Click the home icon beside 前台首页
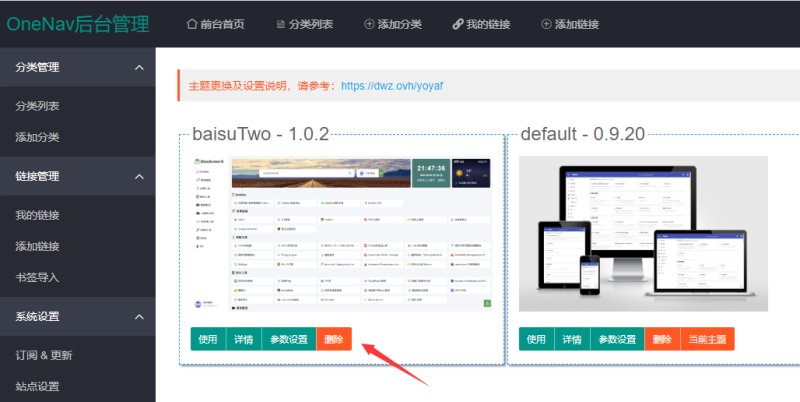Image resolution: width=800 pixels, height=402 pixels. click(x=191, y=24)
